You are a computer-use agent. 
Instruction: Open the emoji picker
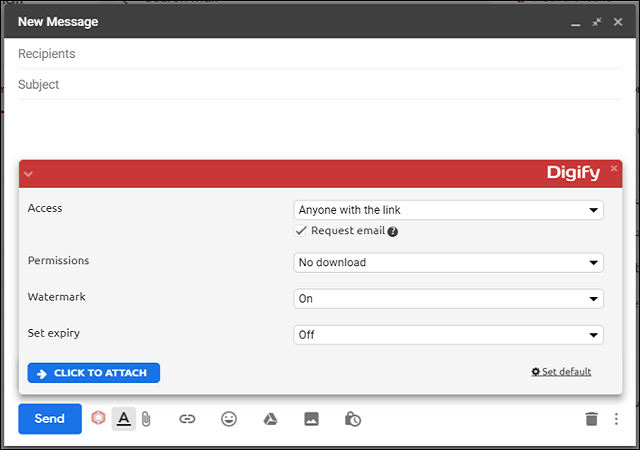(229, 419)
